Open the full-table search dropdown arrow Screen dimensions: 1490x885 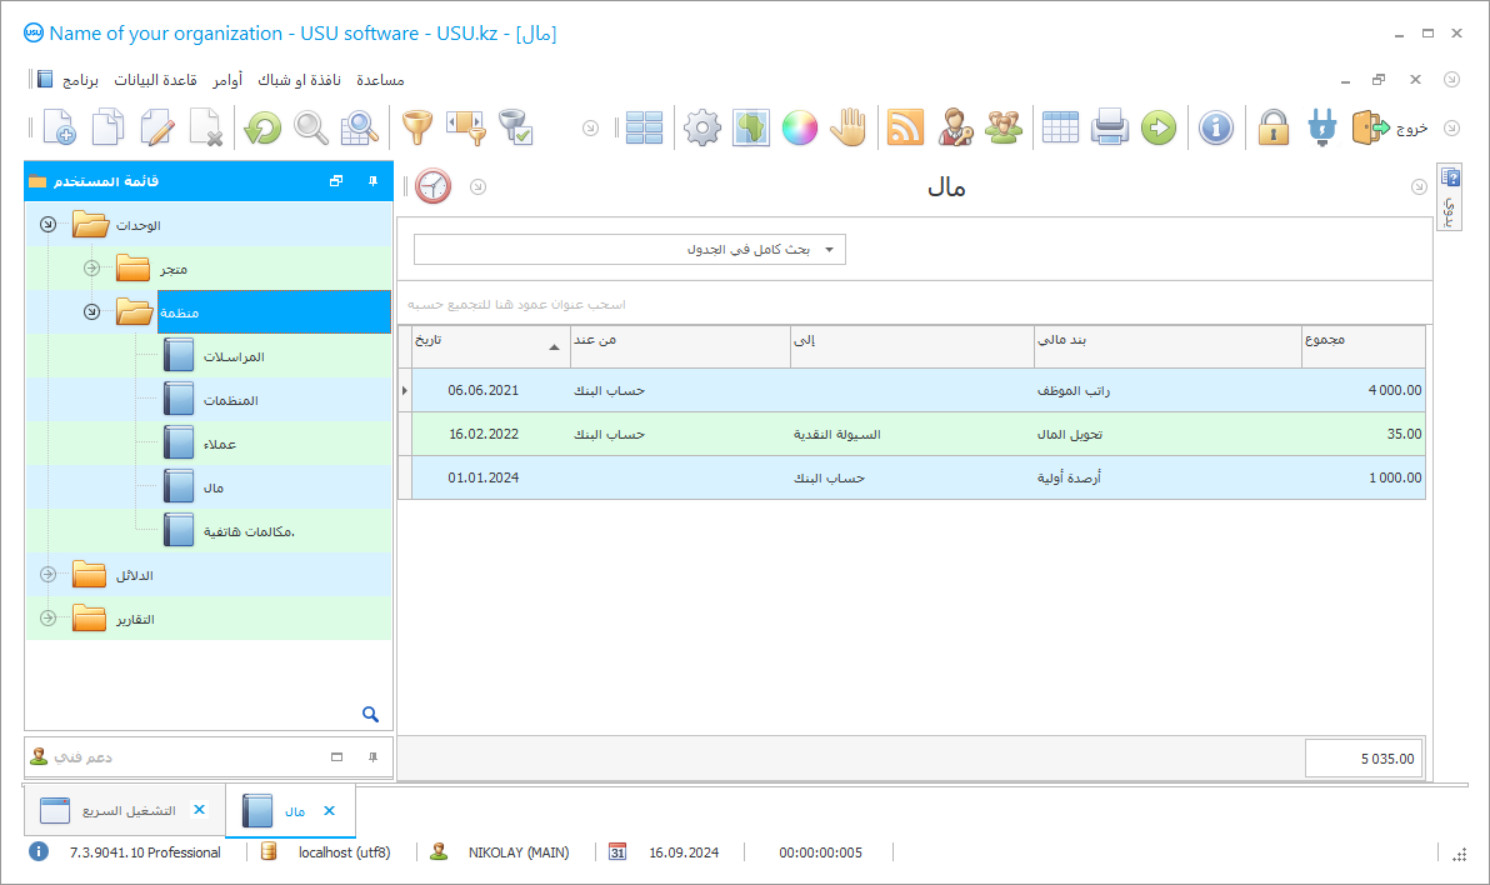(x=829, y=249)
